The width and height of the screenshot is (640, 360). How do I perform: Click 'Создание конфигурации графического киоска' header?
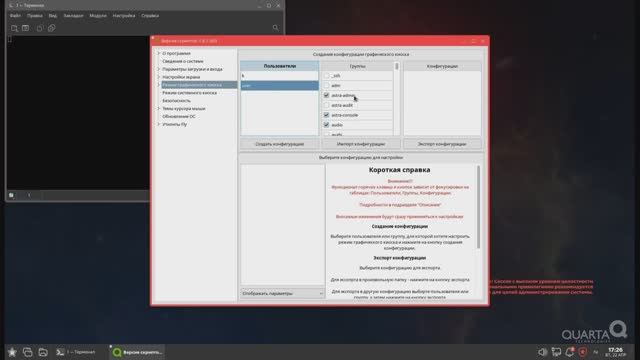tap(361, 54)
